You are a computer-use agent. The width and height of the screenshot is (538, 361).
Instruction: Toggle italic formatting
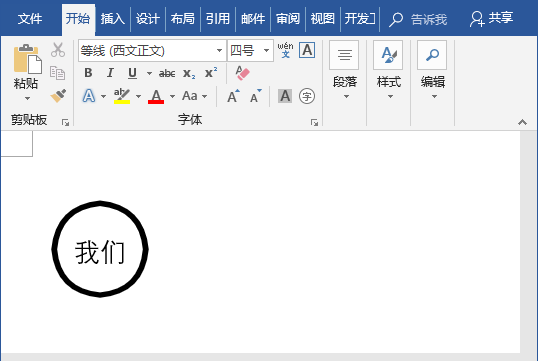(x=110, y=73)
